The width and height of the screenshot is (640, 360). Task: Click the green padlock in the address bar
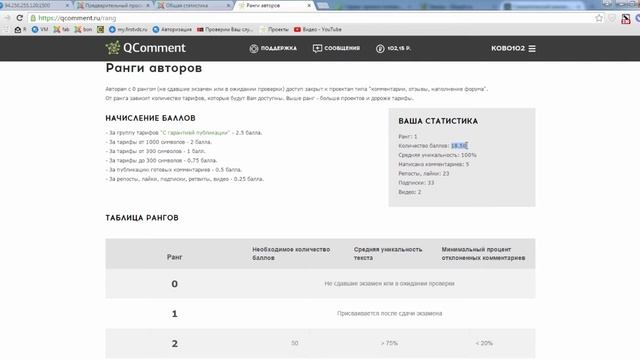pyautogui.click(x=33, y=18)
